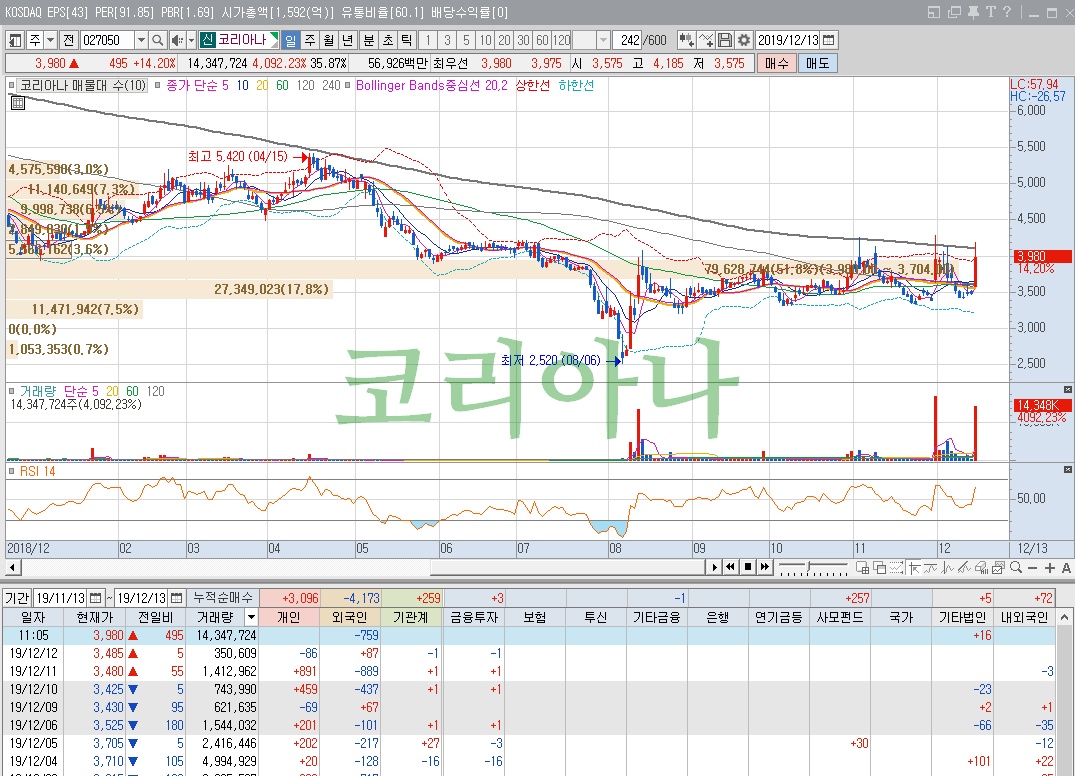The image size is (1075, 776).
Task: Toggle Bollinger Bands indicator box
Action: pos(348,86)
